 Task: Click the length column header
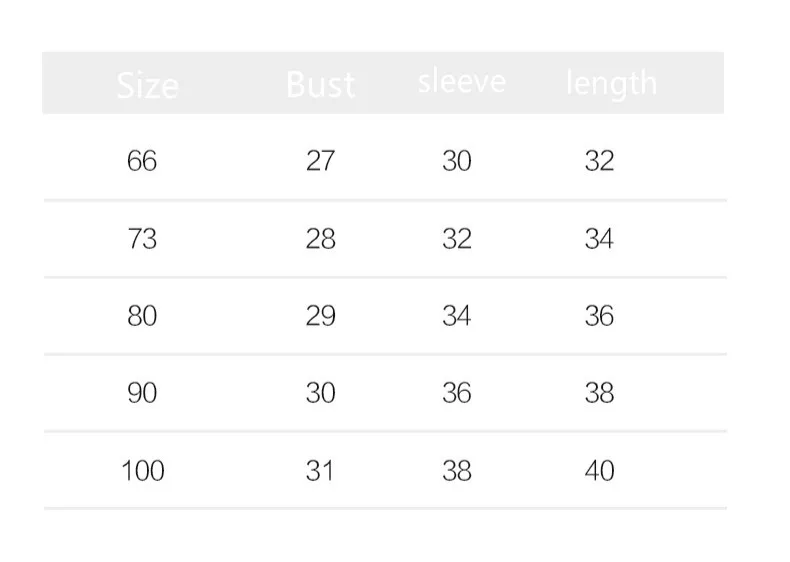point(611,83)
